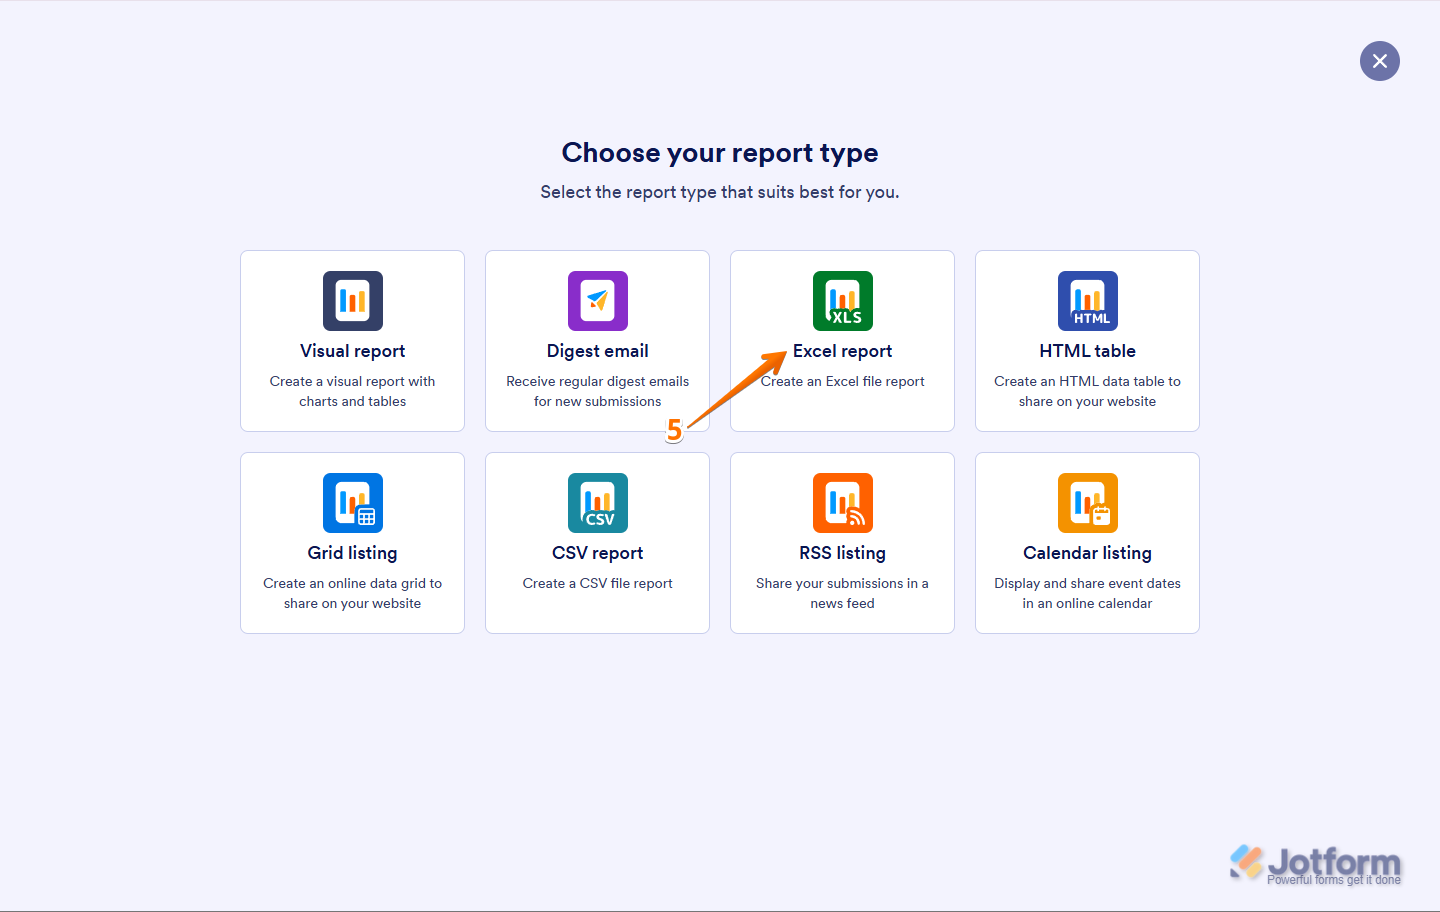Select the CSV report title
The image size is (1440, 912).
pyautogui.click(x=597, y=553)
